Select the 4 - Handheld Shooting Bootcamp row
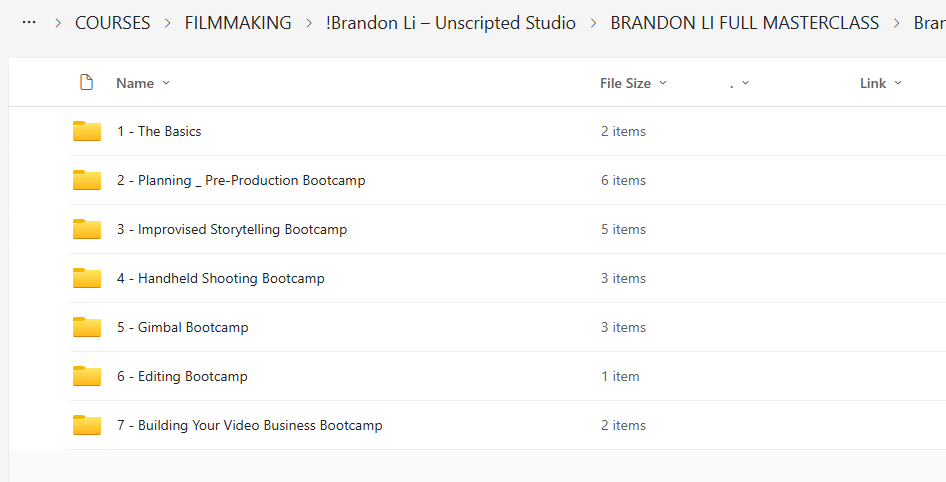The width and height of the screenshot is (946, 482). pos(450,278)
